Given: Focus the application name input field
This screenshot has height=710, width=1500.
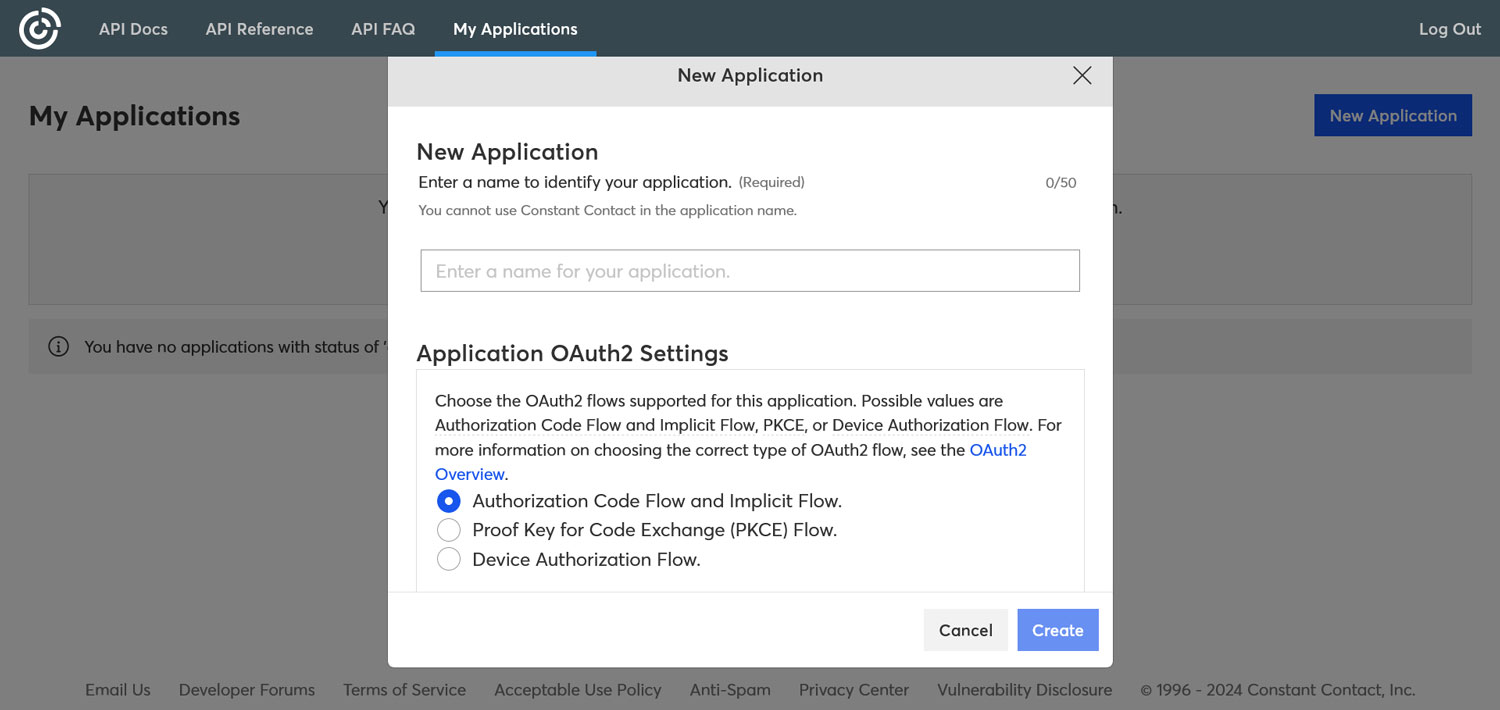Looking at the screenshot, I should tap(750, 271).
